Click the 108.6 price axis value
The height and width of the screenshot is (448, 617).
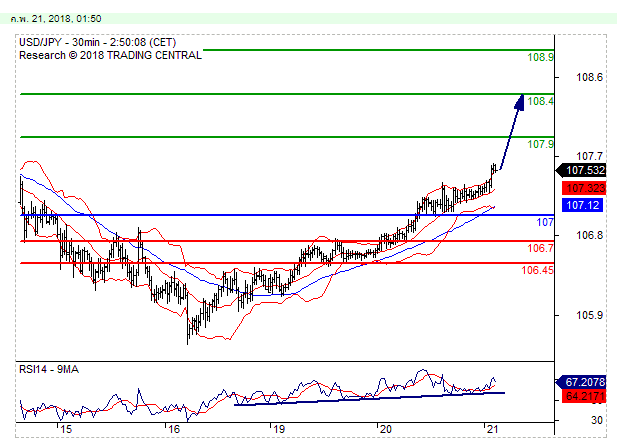coord(589,77)
